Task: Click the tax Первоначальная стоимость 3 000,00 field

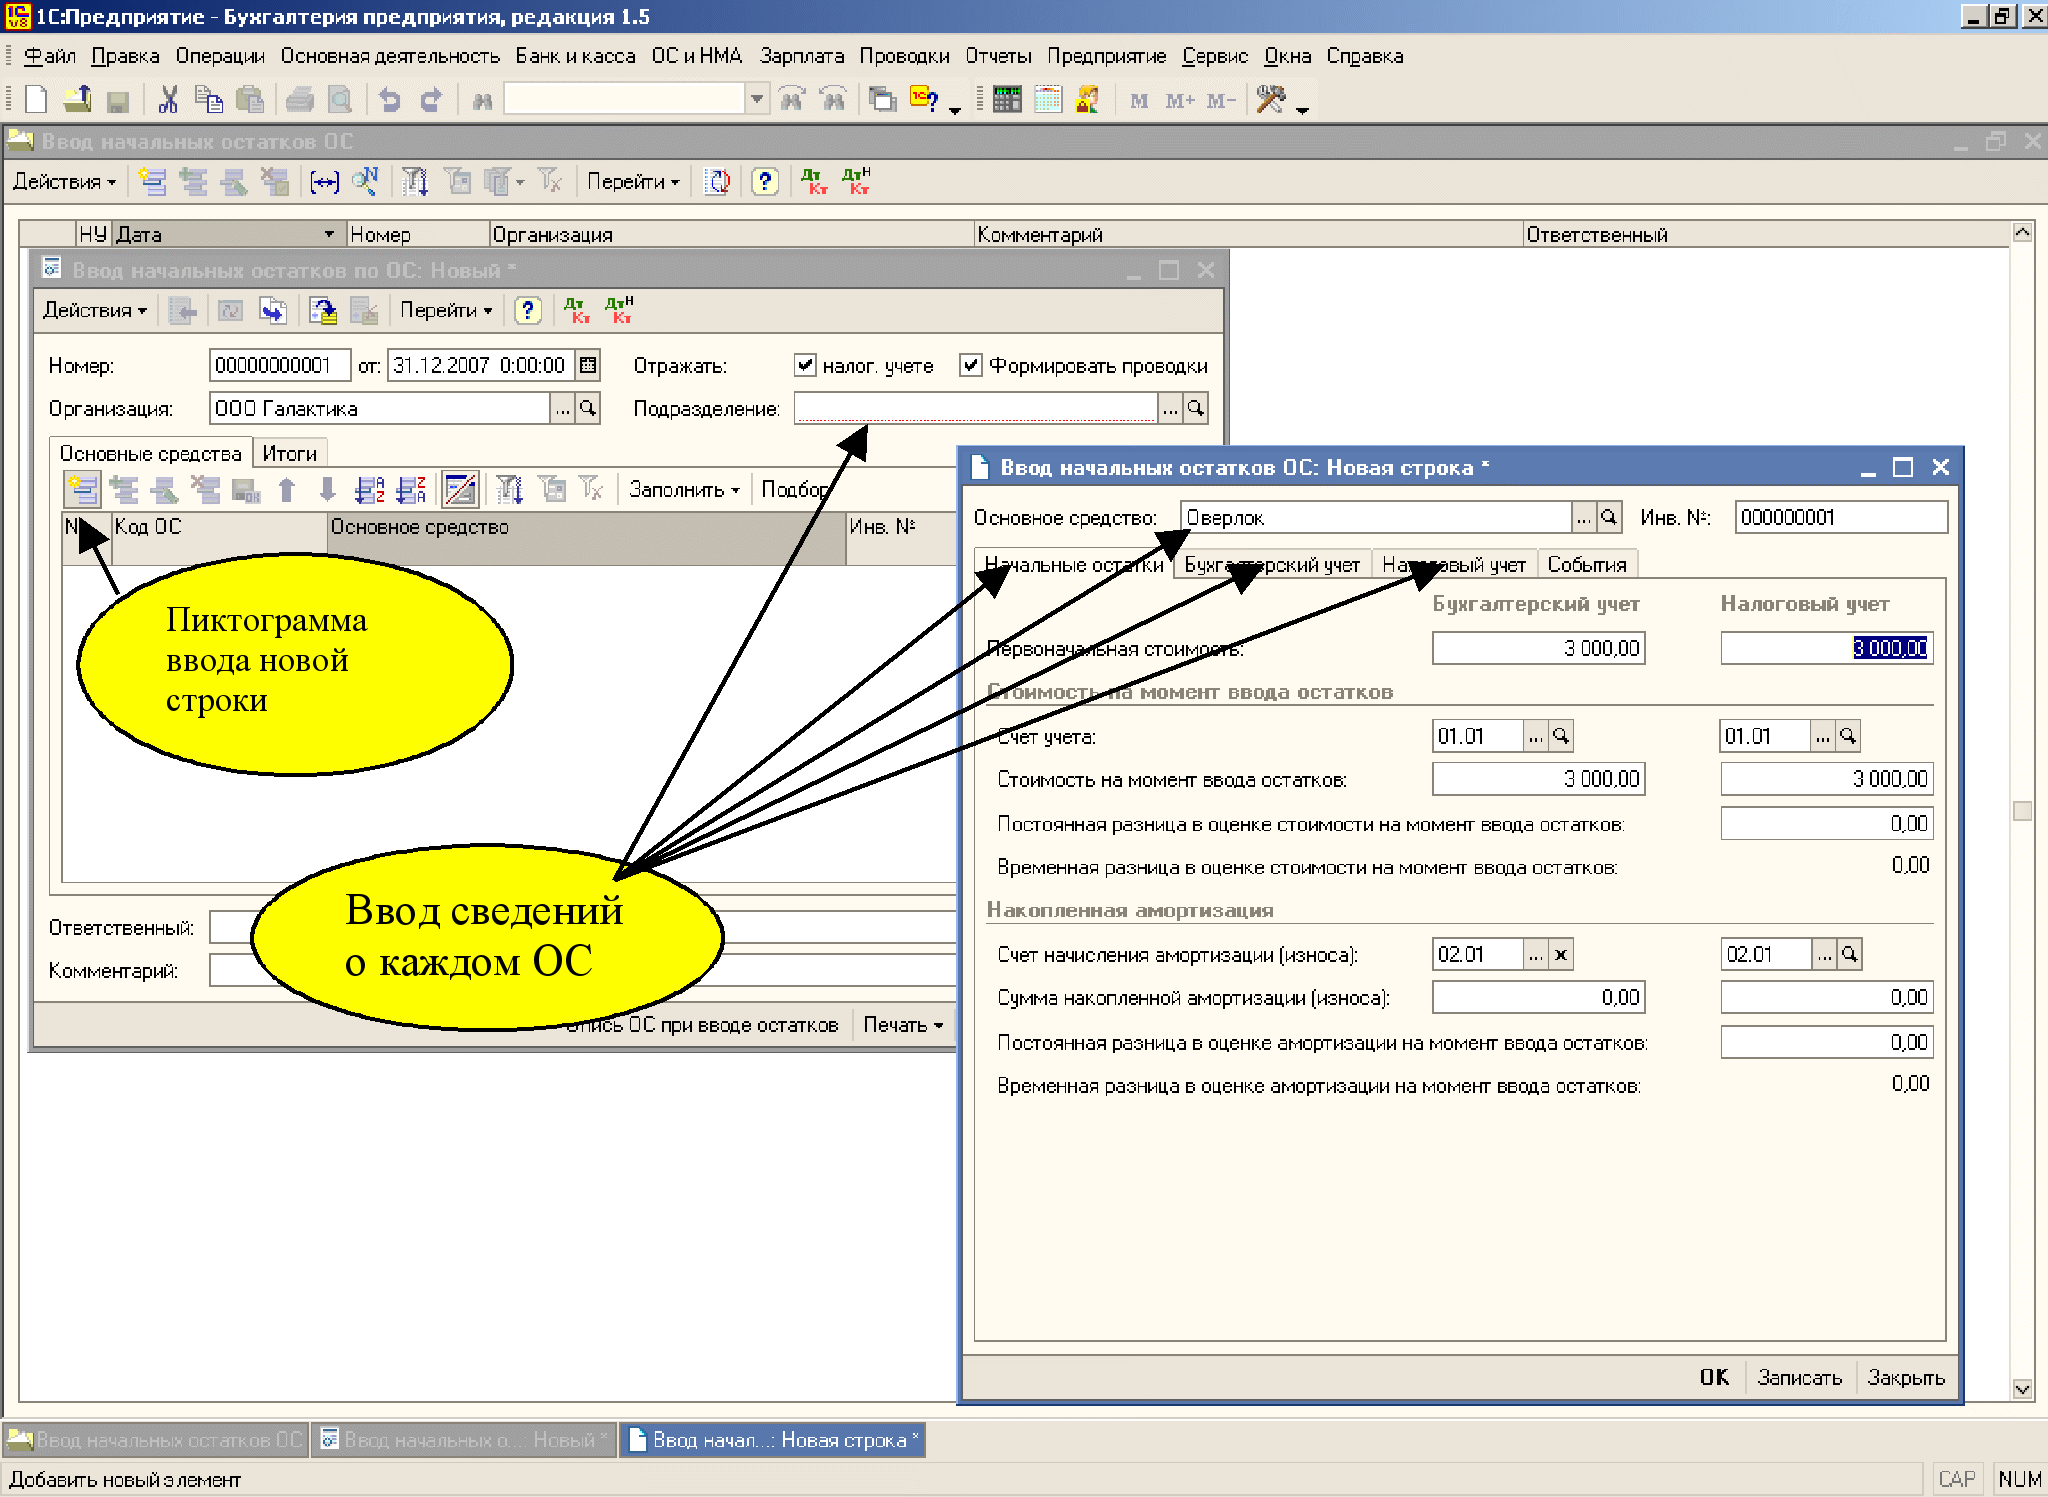Action: tap(1826, 648)
